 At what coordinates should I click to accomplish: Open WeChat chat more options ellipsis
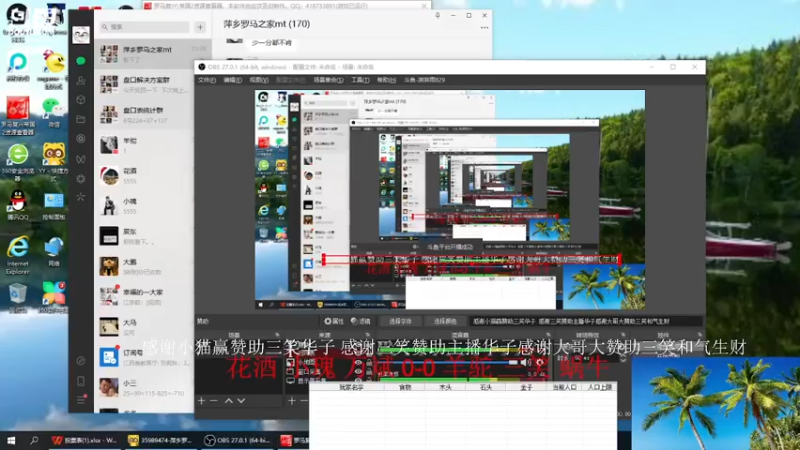coord(484,28)
